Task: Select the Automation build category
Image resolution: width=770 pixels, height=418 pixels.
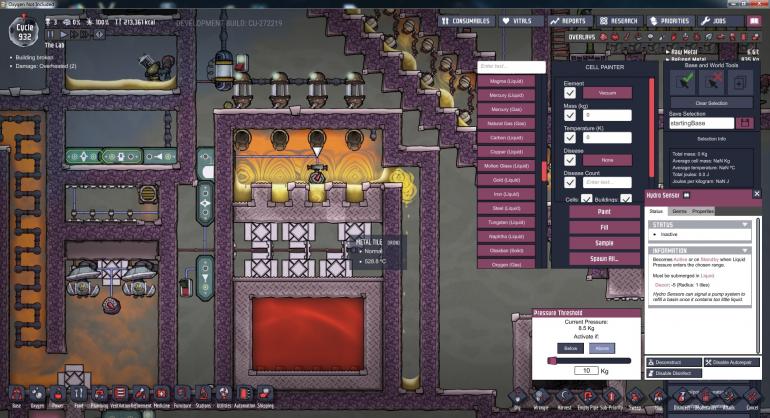Action: (x=243, y=394)
